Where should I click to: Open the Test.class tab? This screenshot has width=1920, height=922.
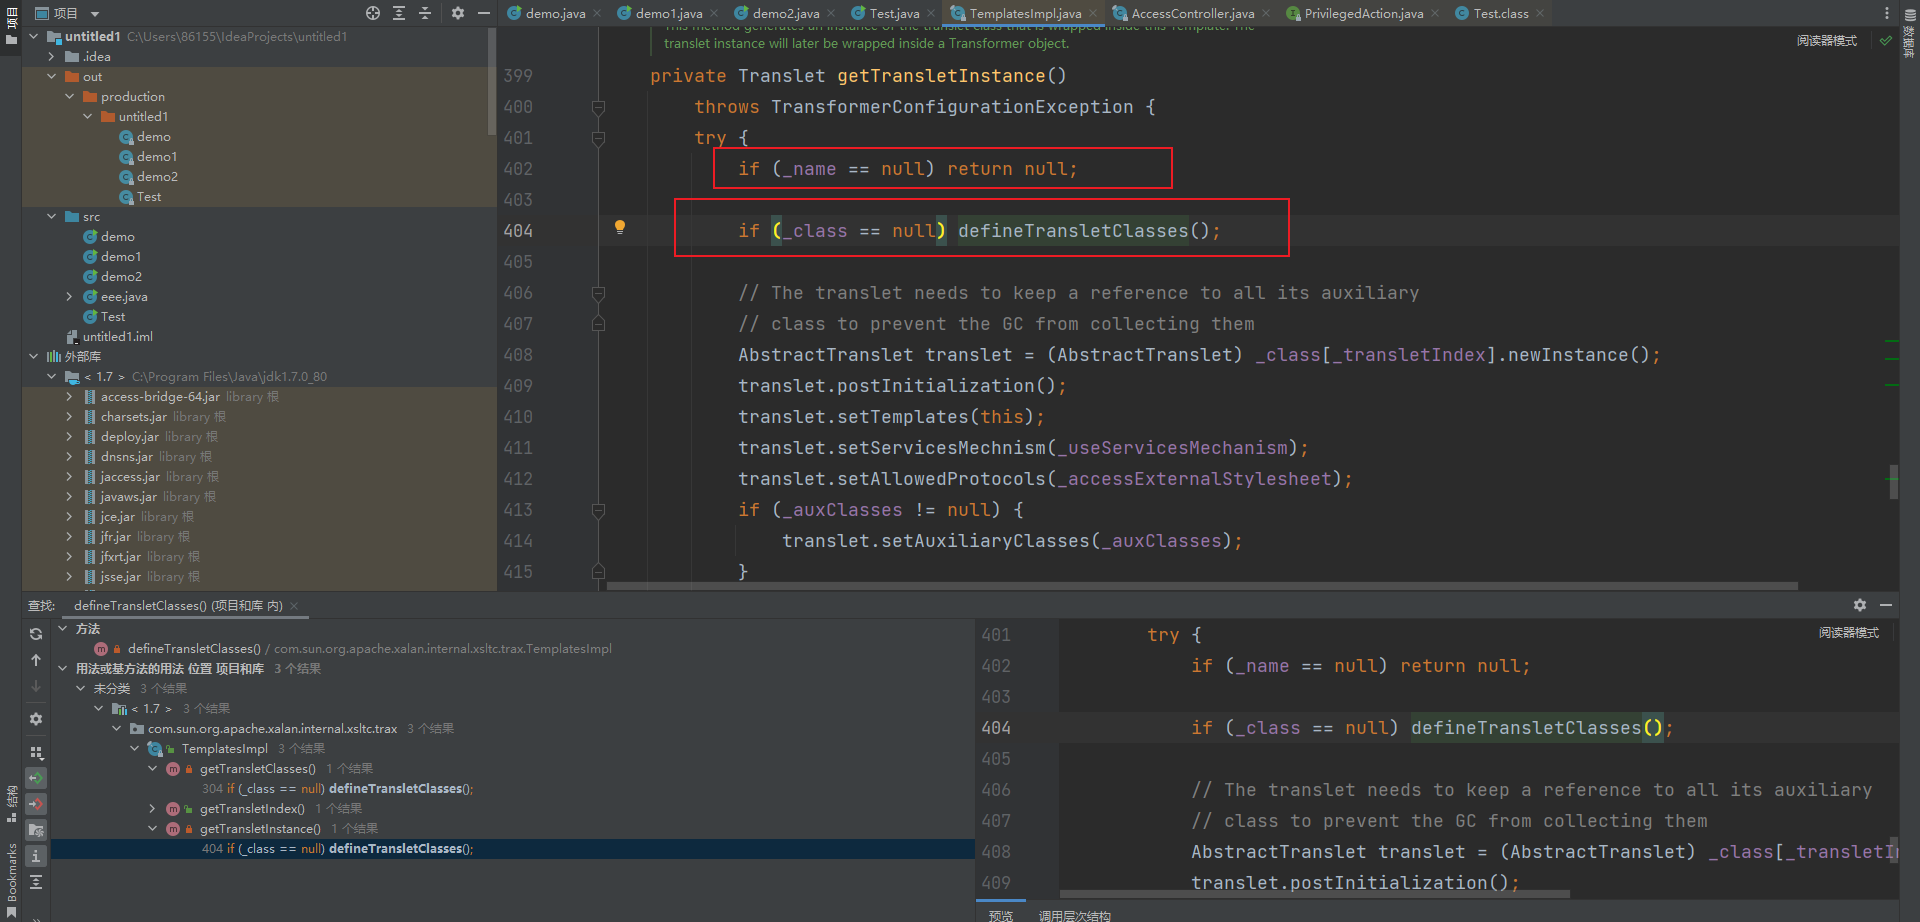point(1500,13)
